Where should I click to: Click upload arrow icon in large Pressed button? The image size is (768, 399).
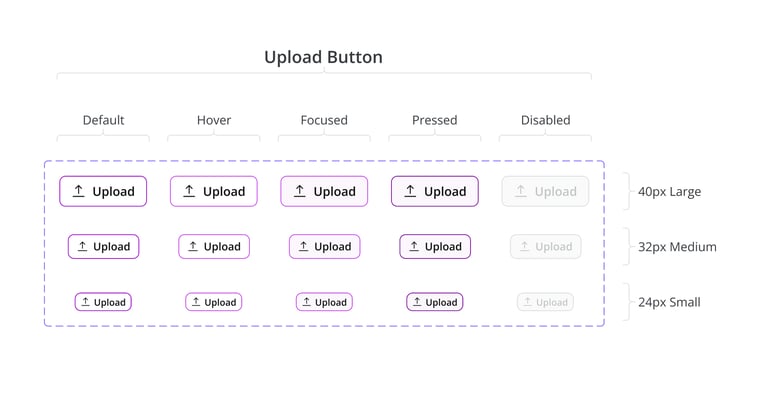pyautogui.click(x=410, y=191)
